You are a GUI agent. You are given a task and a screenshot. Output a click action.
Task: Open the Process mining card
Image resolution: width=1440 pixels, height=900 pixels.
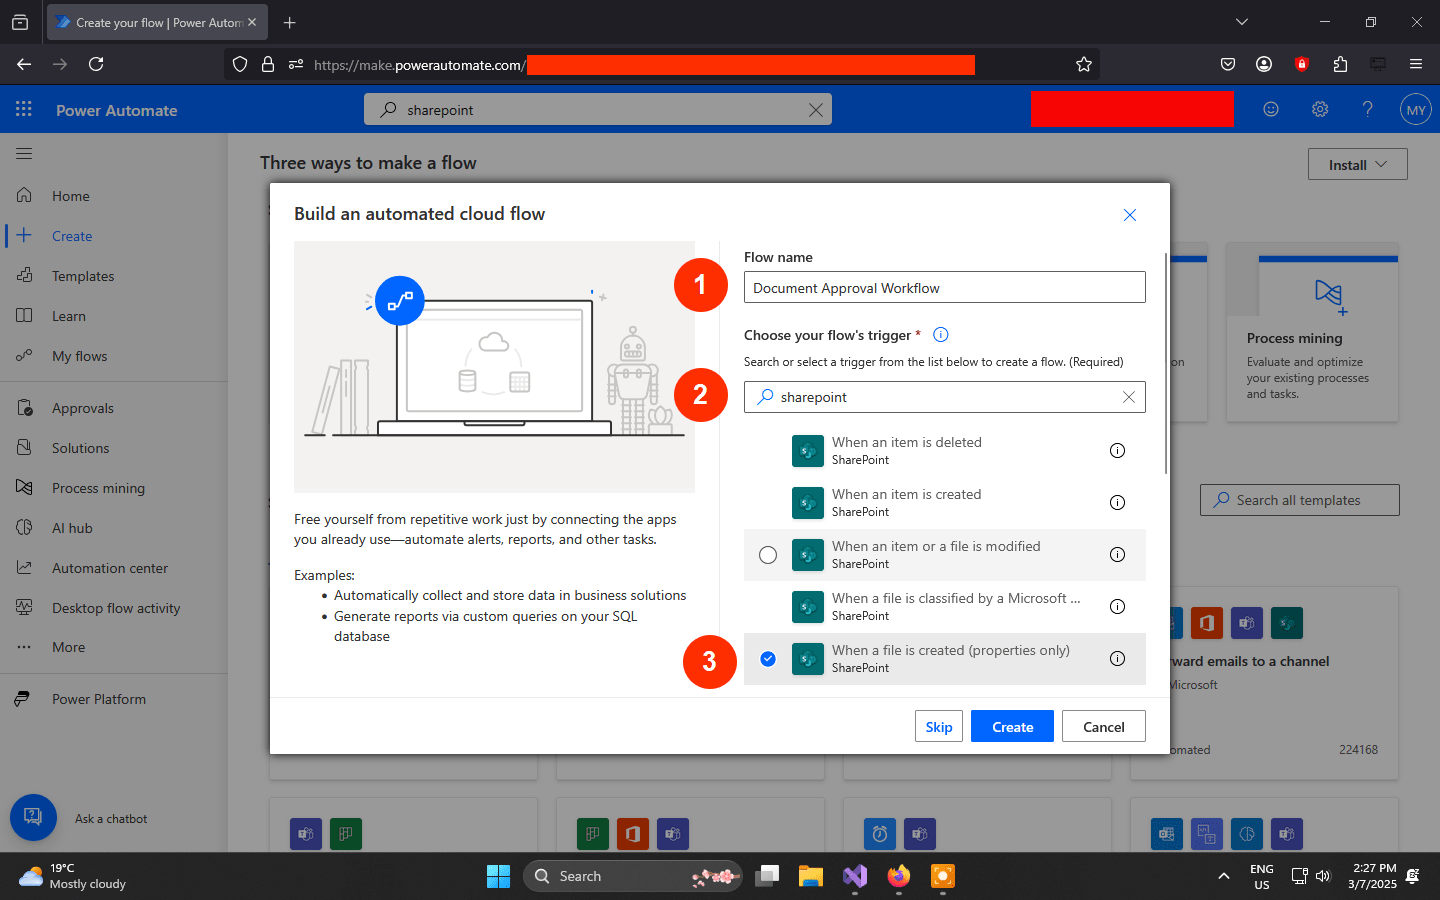(x=1312, y=332)
